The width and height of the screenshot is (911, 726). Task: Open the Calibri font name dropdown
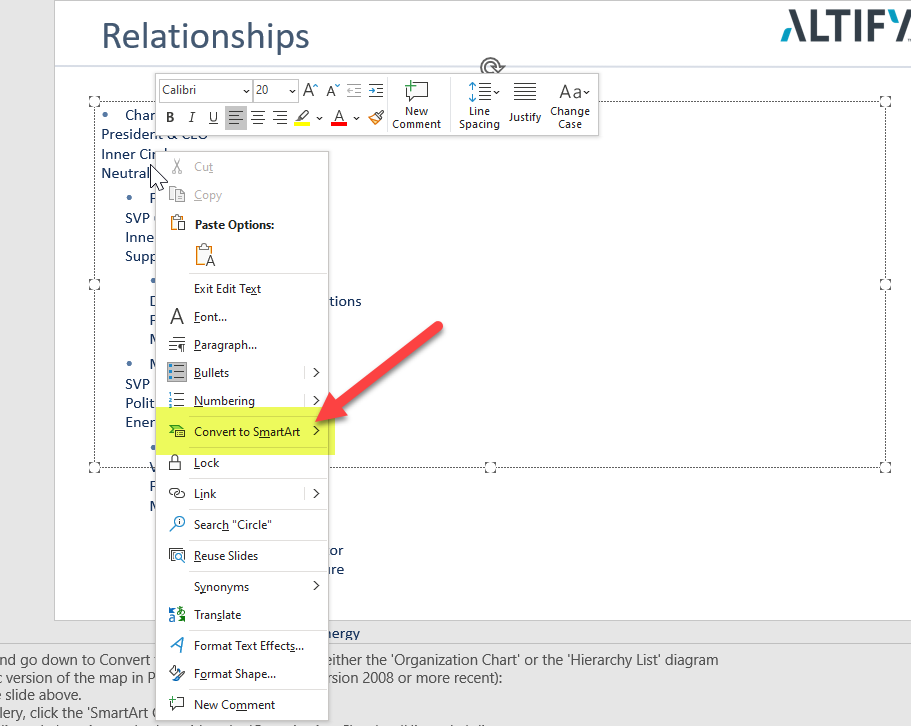tap(244, 90)
